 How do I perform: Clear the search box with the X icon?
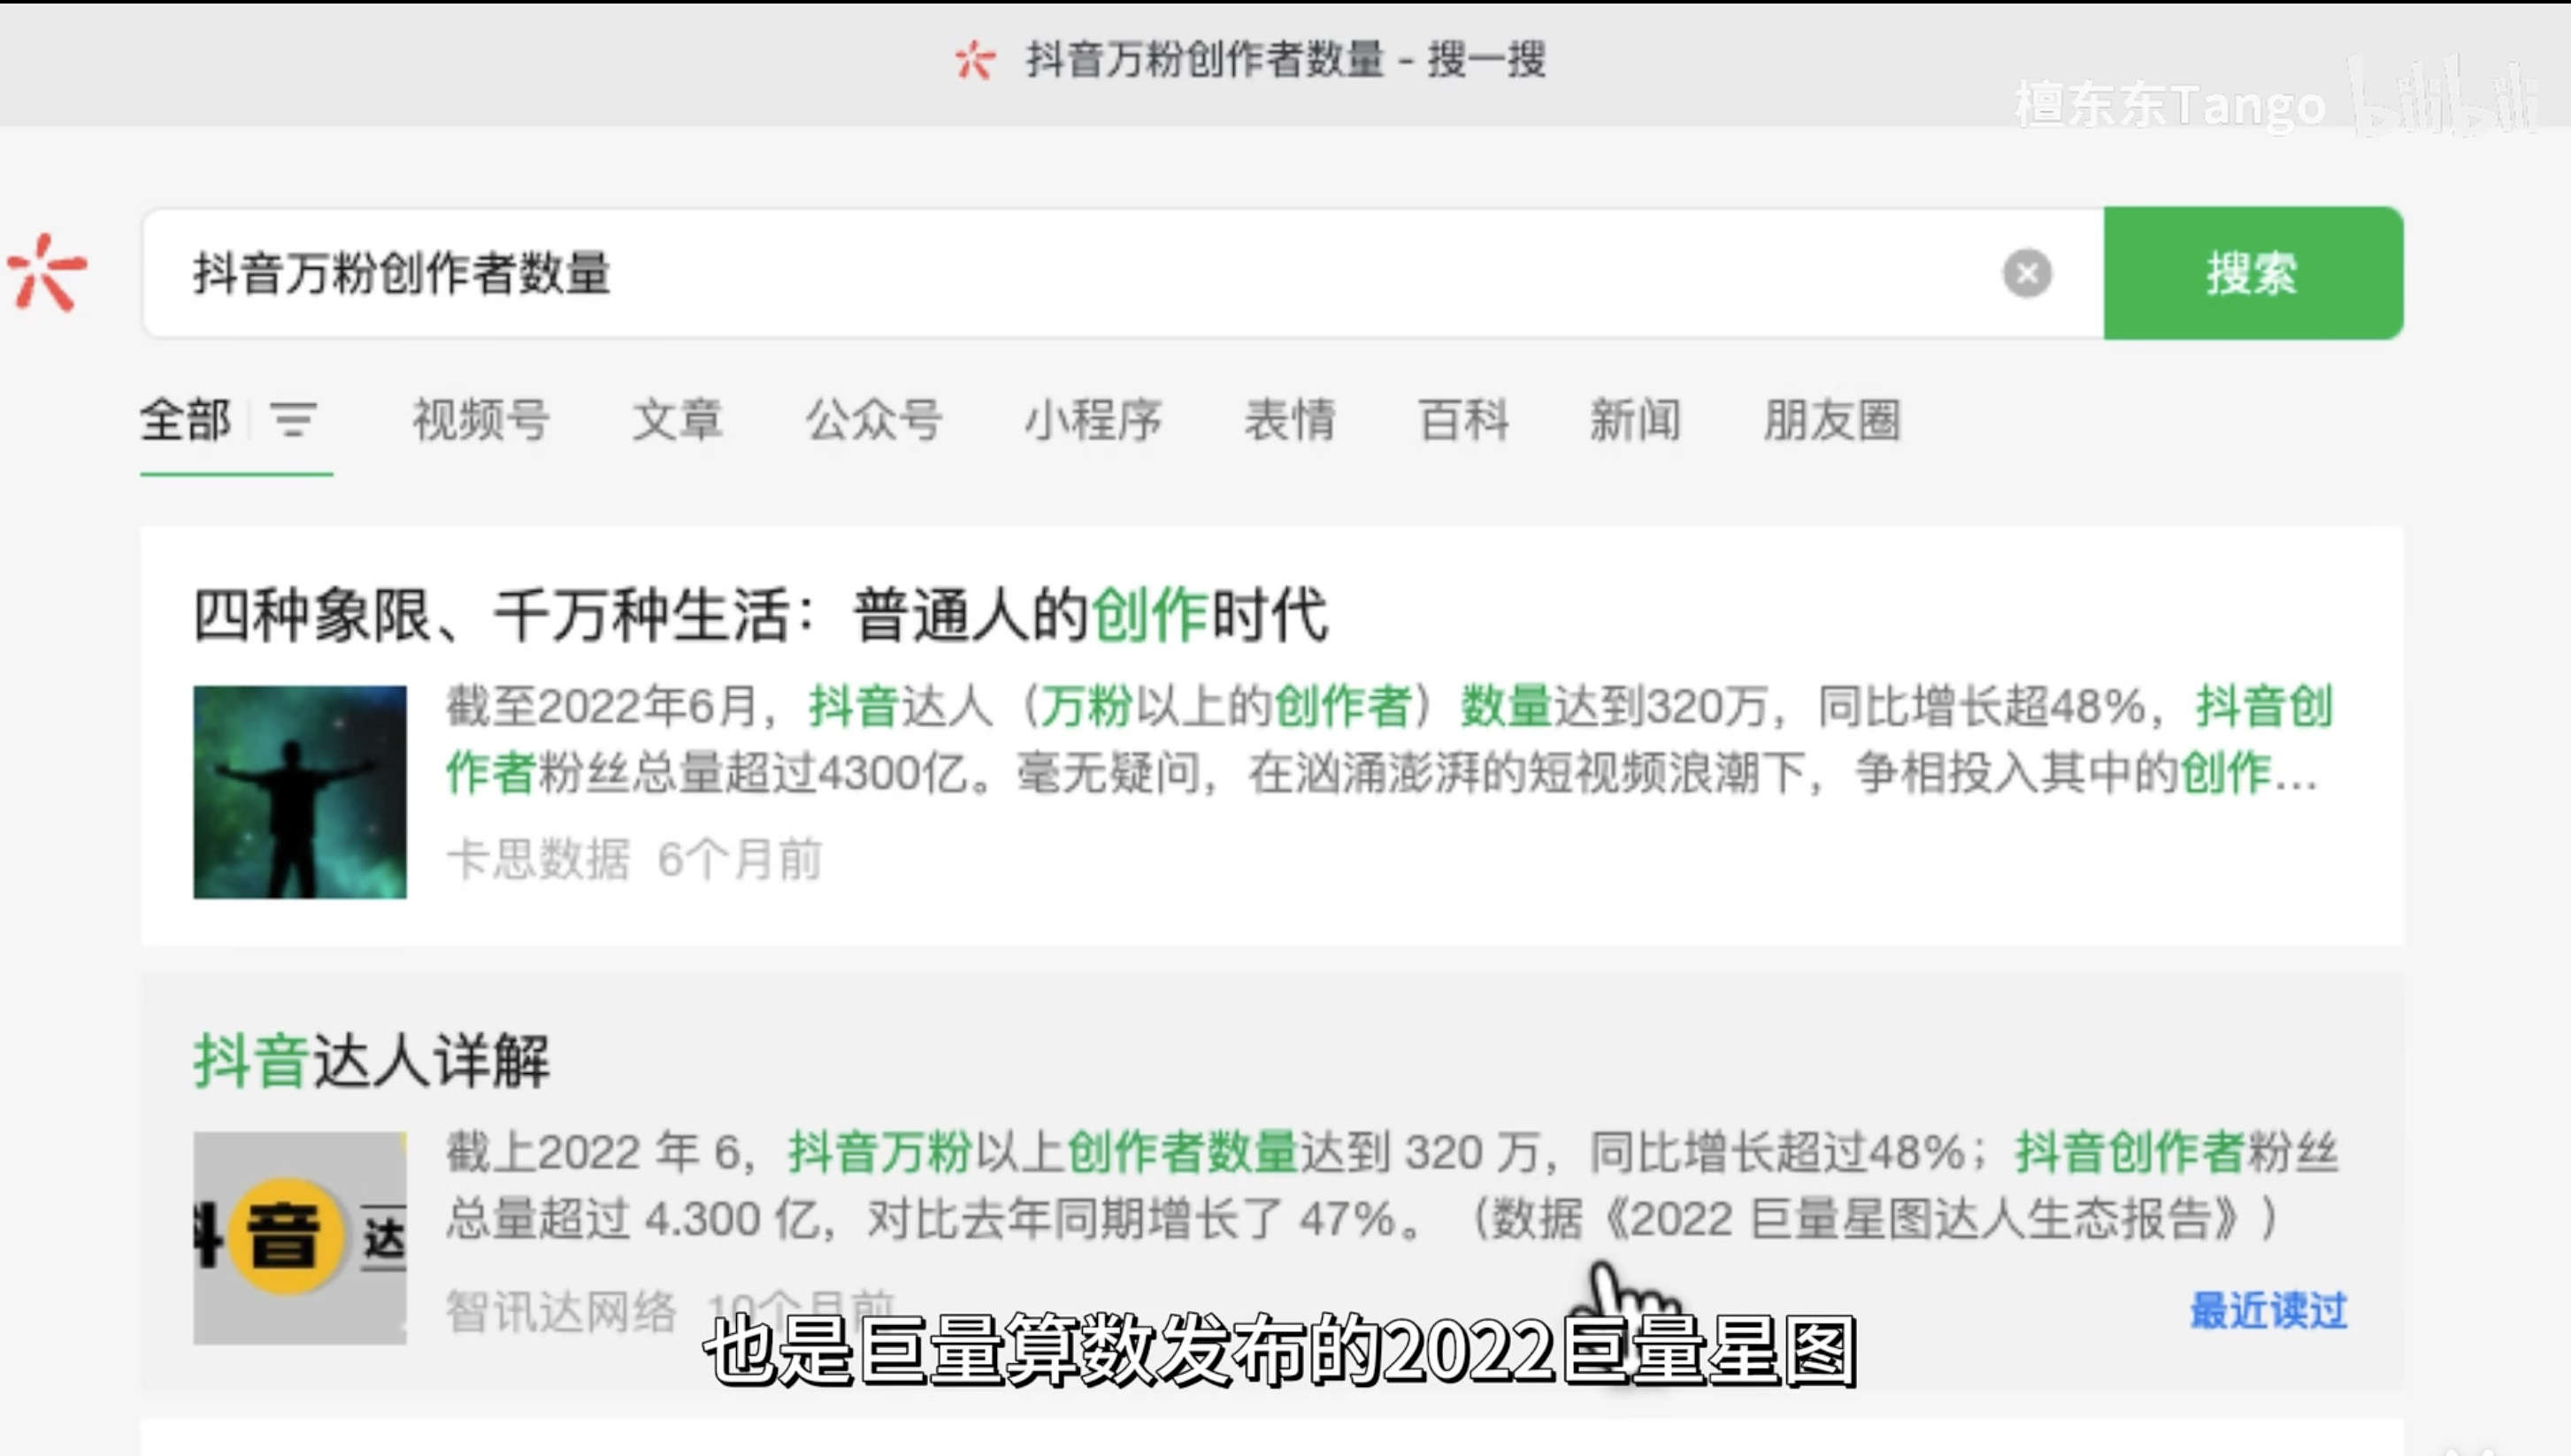click(x=2027, y=273)
